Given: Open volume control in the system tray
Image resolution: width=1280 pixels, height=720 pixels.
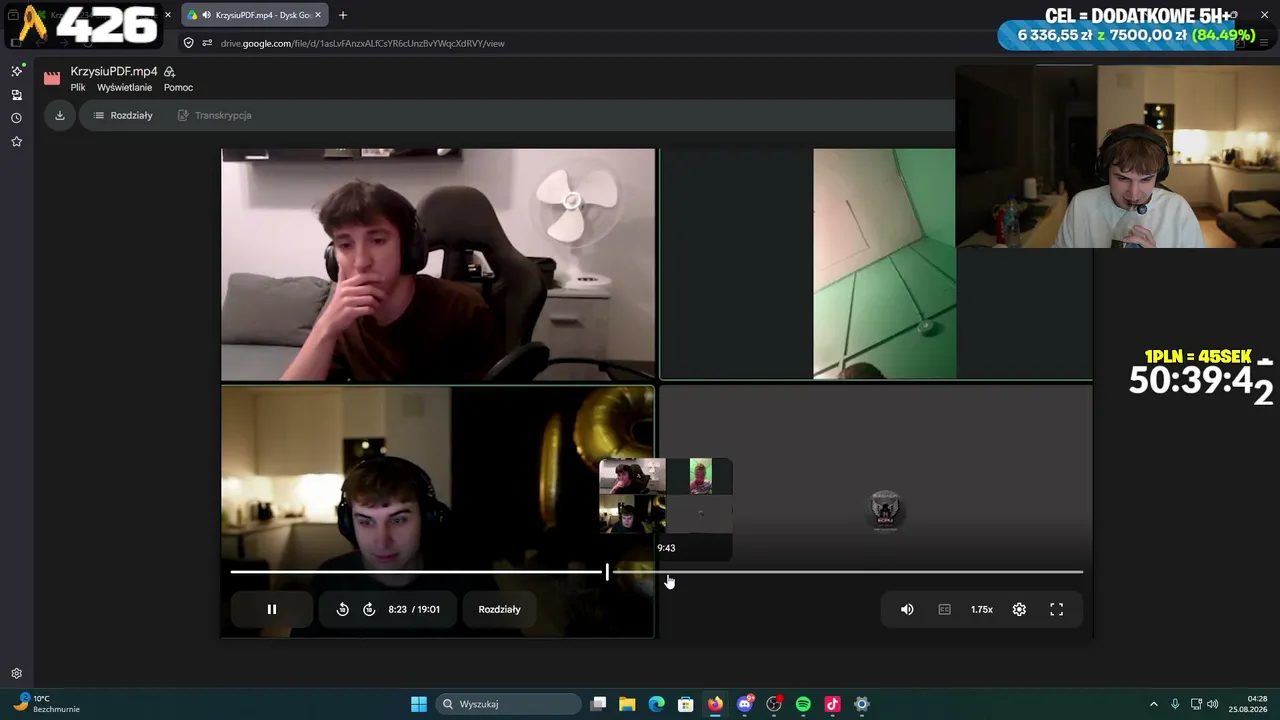Looking at the screenshot, I should tap(1213, 704).
